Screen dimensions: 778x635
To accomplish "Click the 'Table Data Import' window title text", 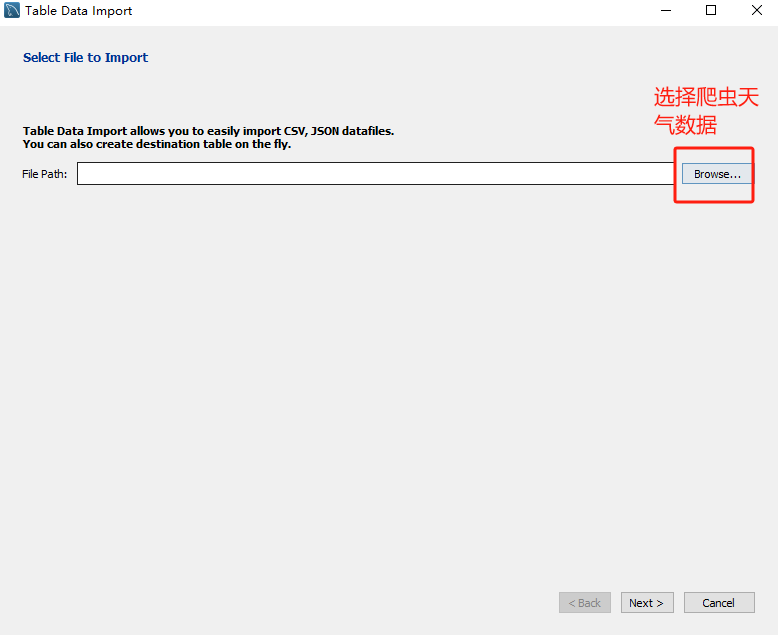I will (x=78, y=11).
